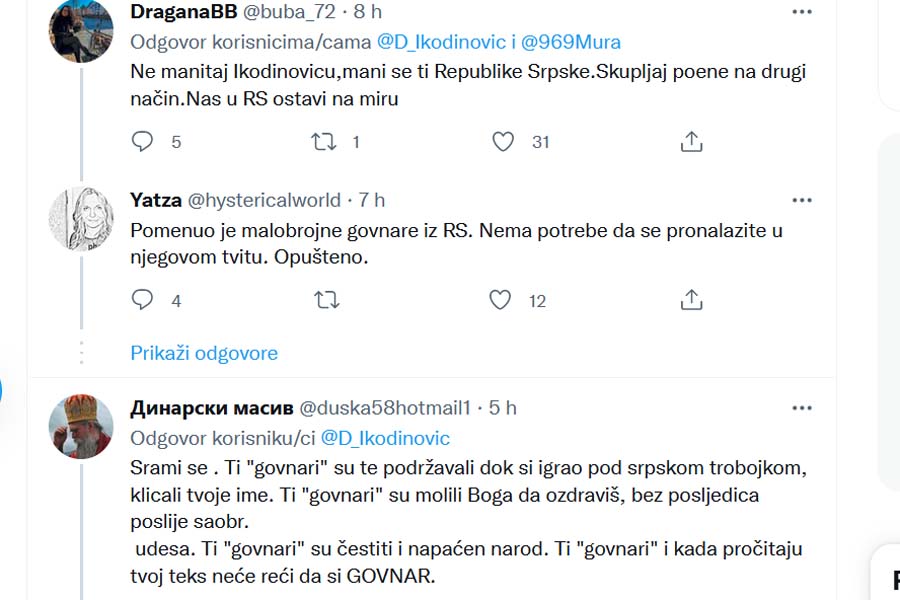Like DraganaBB's tweet with heart icon
This screenshot has width=900, height=600.
tap(503, 142)
